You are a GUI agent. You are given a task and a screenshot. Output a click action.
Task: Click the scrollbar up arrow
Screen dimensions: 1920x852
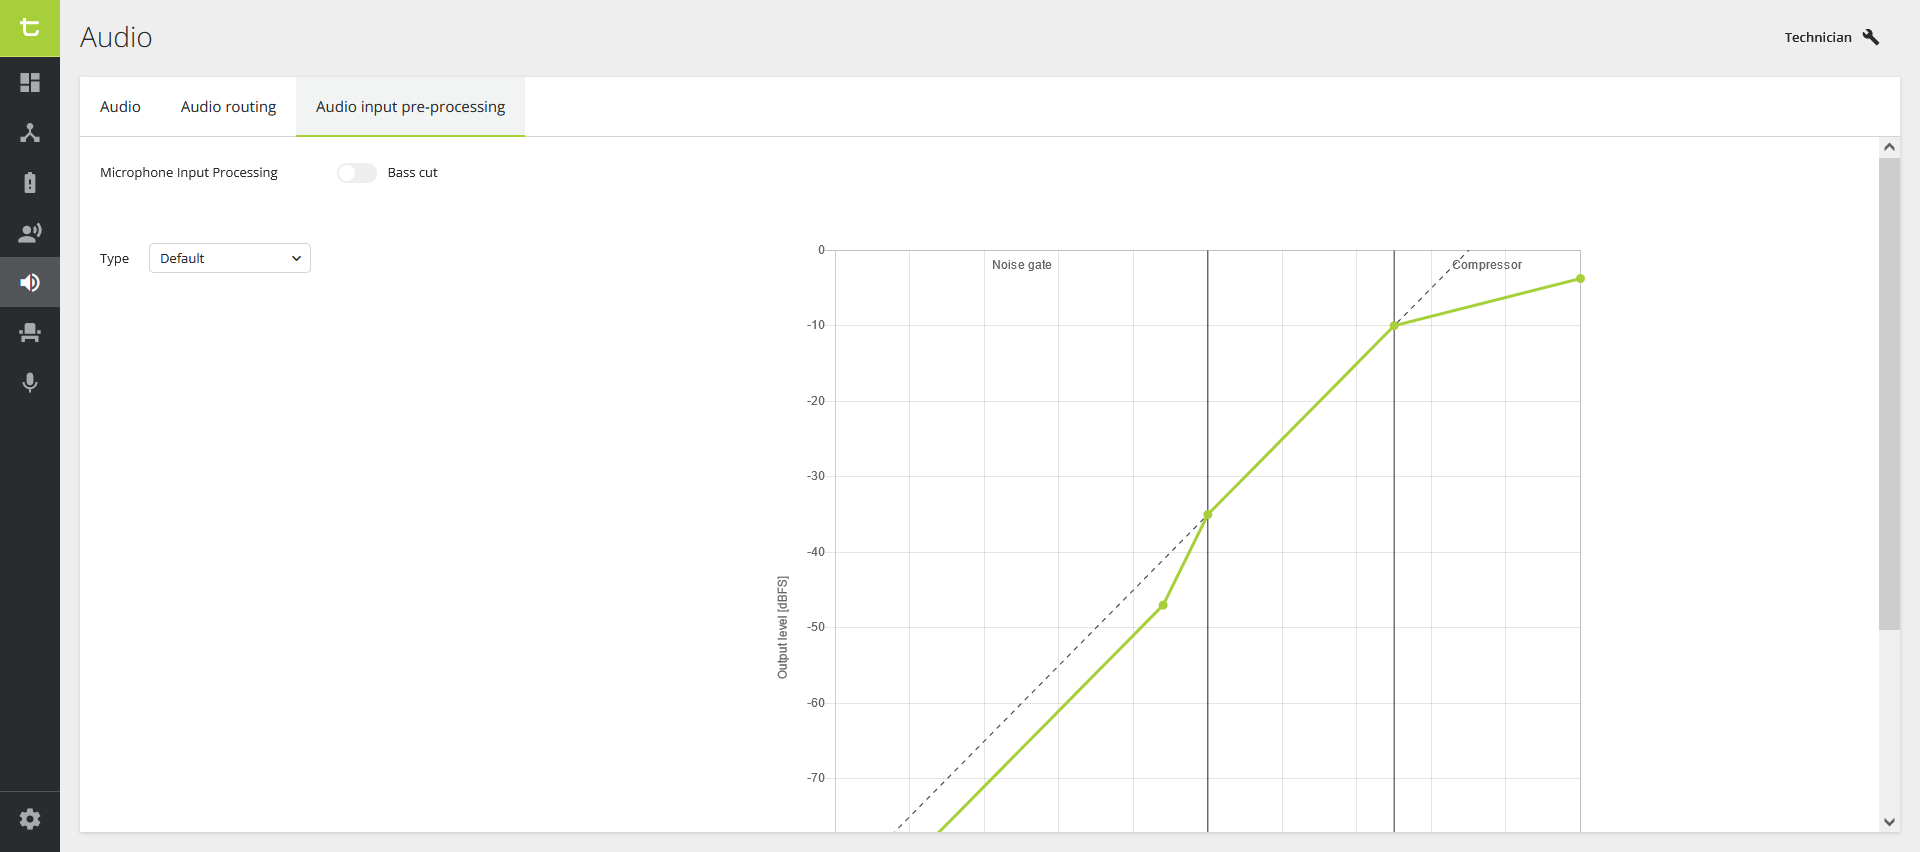tap(1889, 147)
